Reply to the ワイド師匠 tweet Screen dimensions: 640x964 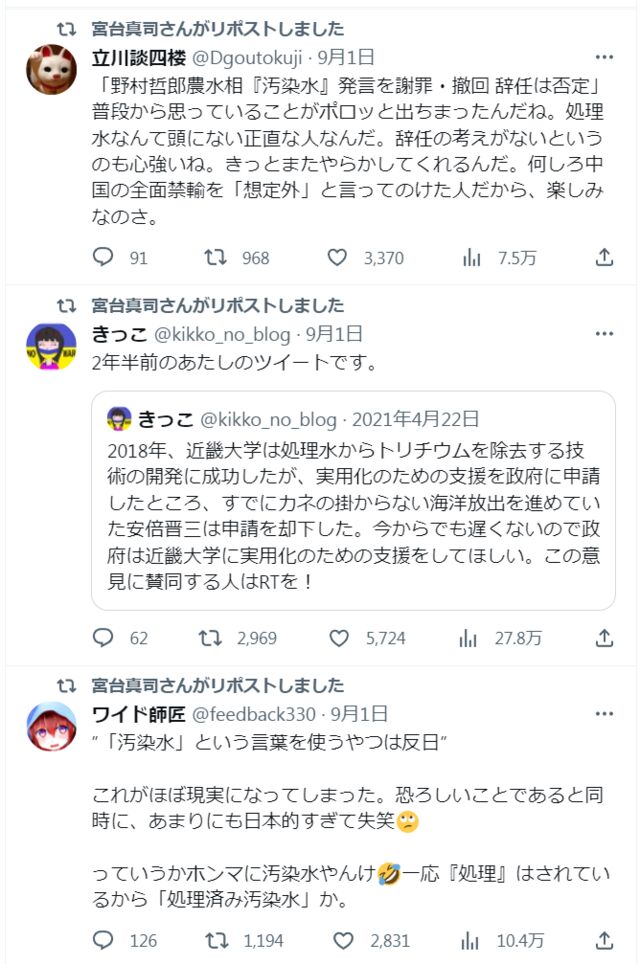point(104,940)
